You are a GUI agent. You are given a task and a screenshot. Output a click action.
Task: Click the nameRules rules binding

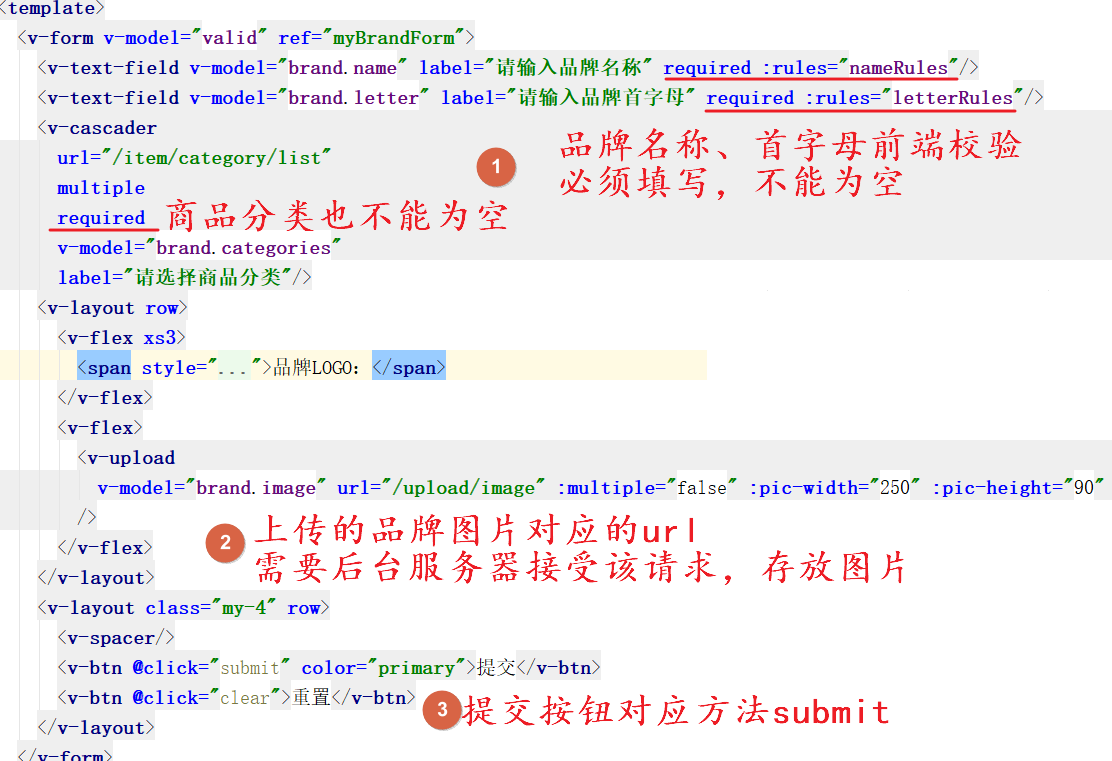[898, 68]
